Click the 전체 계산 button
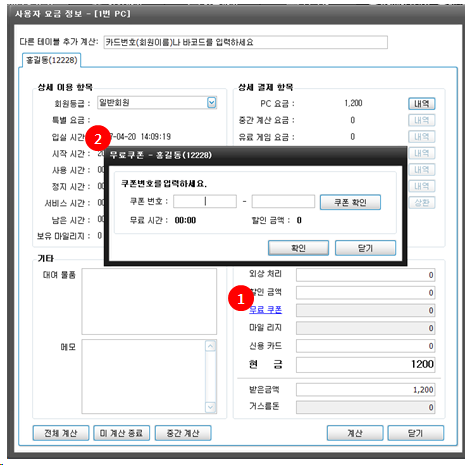Screen dimensions: 466x465 (61, 433)
